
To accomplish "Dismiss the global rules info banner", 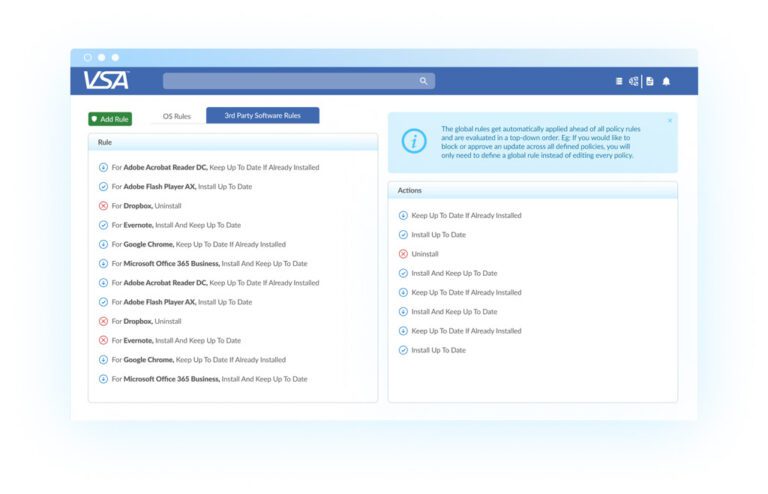I will [669, 120].
